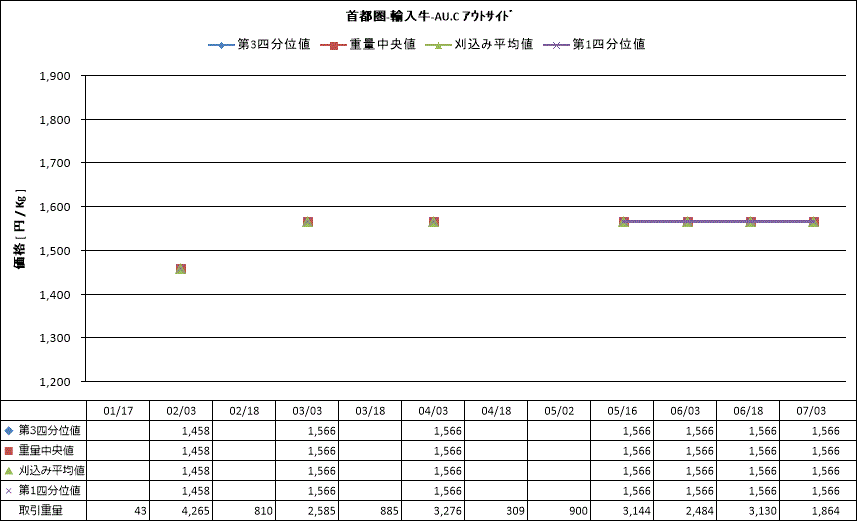Select the 重量中央値 legend entry above chart
857x521 pixels.
368,44
